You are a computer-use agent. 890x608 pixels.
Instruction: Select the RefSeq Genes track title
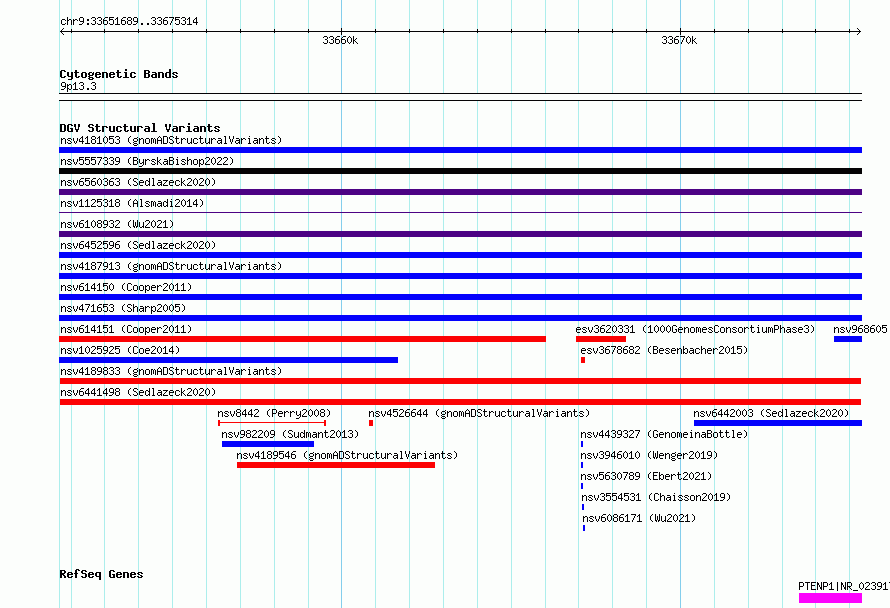pos(101,574)
